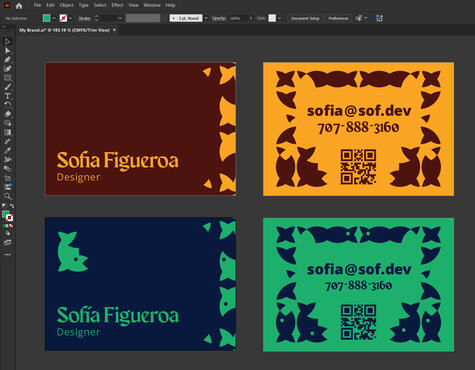
Task: Click the drawing mode icon in toolbar
Action: coord(7,233)
